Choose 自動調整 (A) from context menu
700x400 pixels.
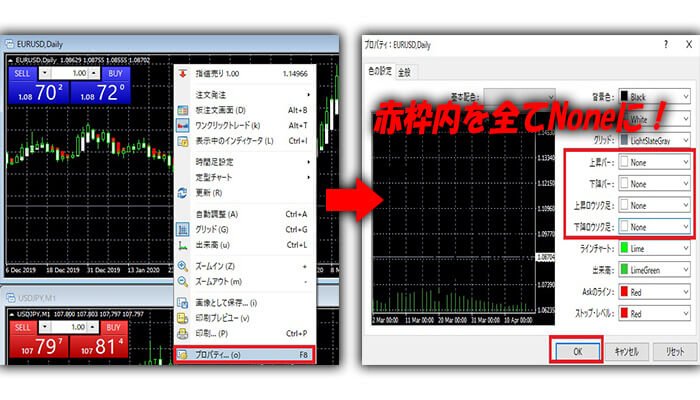[x=245, y=214]
